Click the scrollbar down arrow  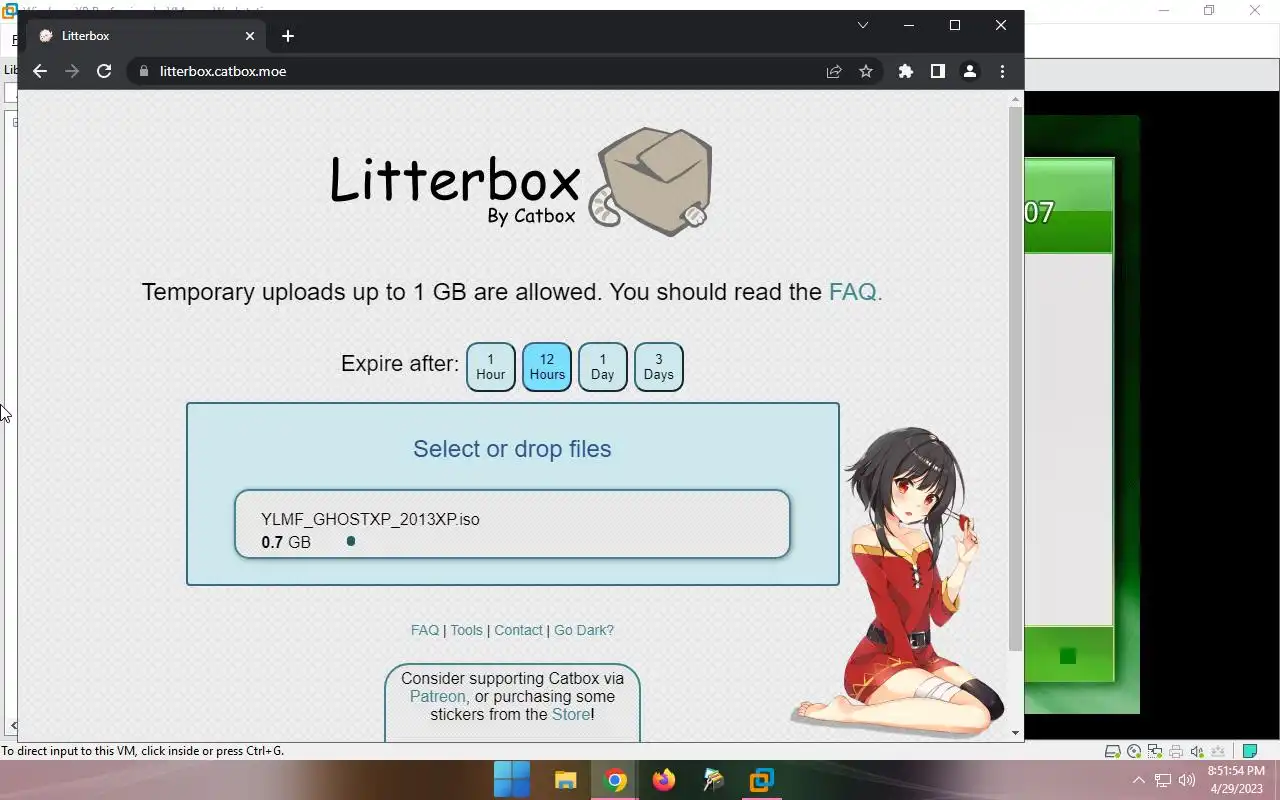pyautogui.click(x=1016, y=733)
